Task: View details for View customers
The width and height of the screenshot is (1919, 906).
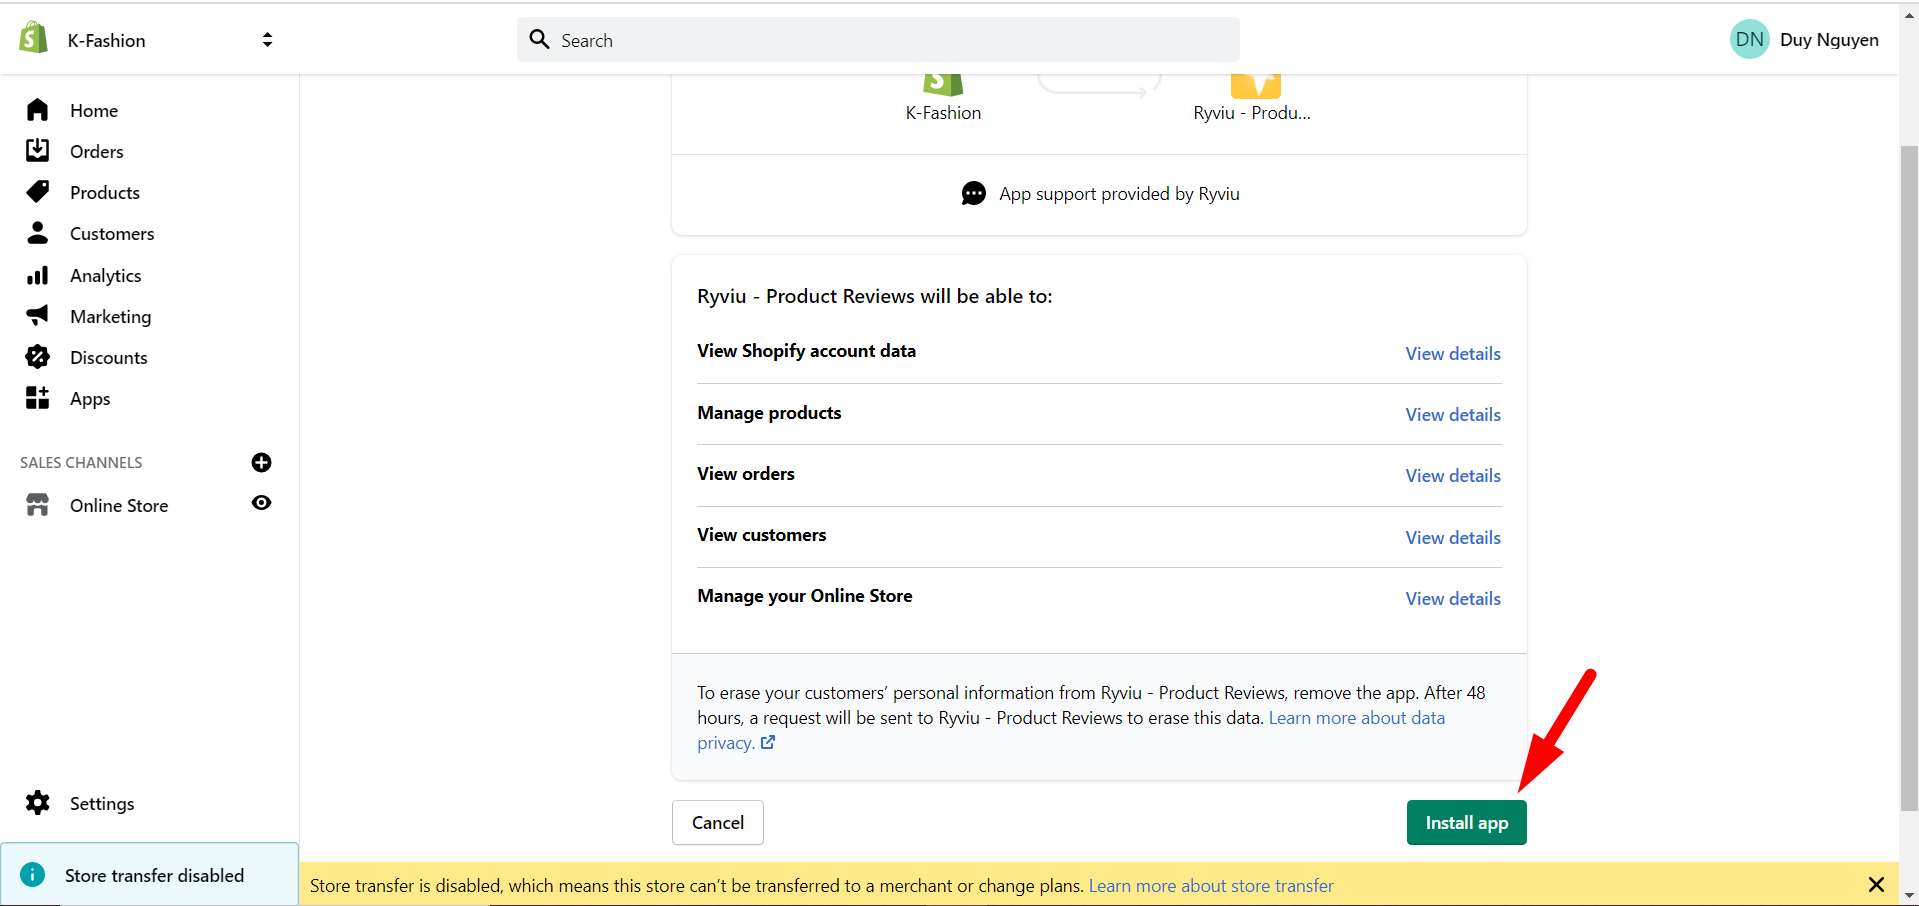Action: pyautogui.click(x=1453, y=538)
